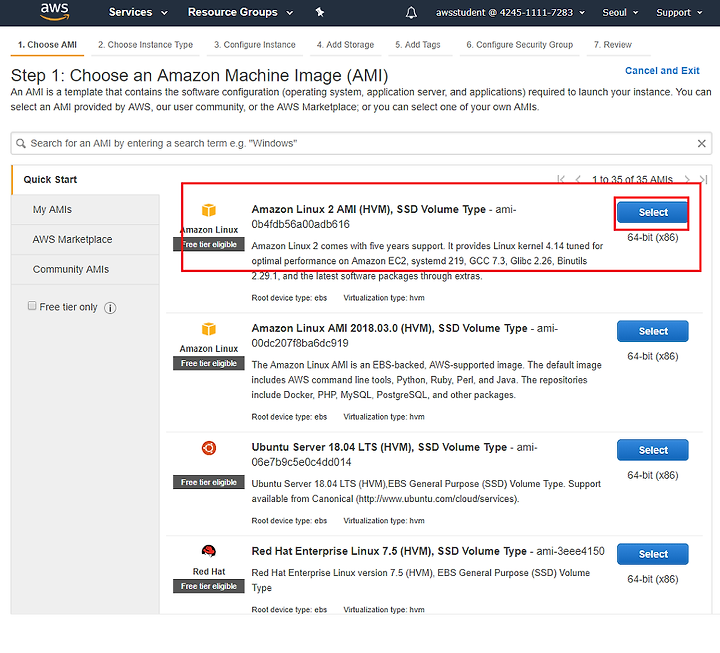Switch to 6. Configure Security Group tab
720x653 pixels.
pos(519,45)
